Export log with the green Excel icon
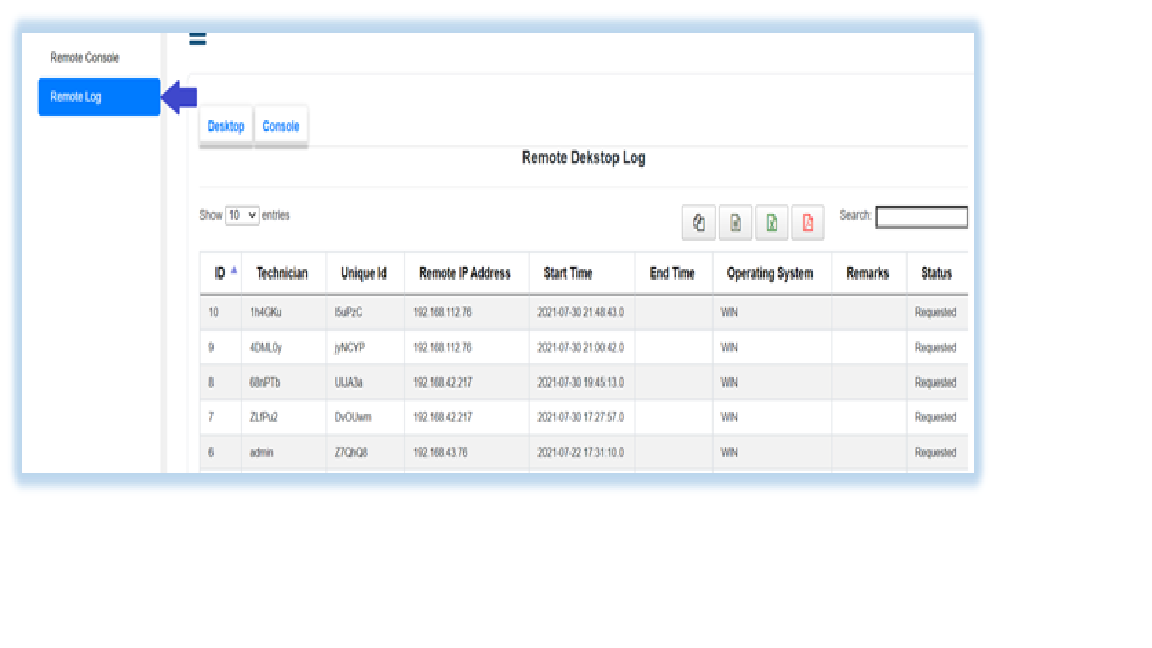The height and width of the screenshot is (648, 1152). pyautogui.click(x=771, y=223)
